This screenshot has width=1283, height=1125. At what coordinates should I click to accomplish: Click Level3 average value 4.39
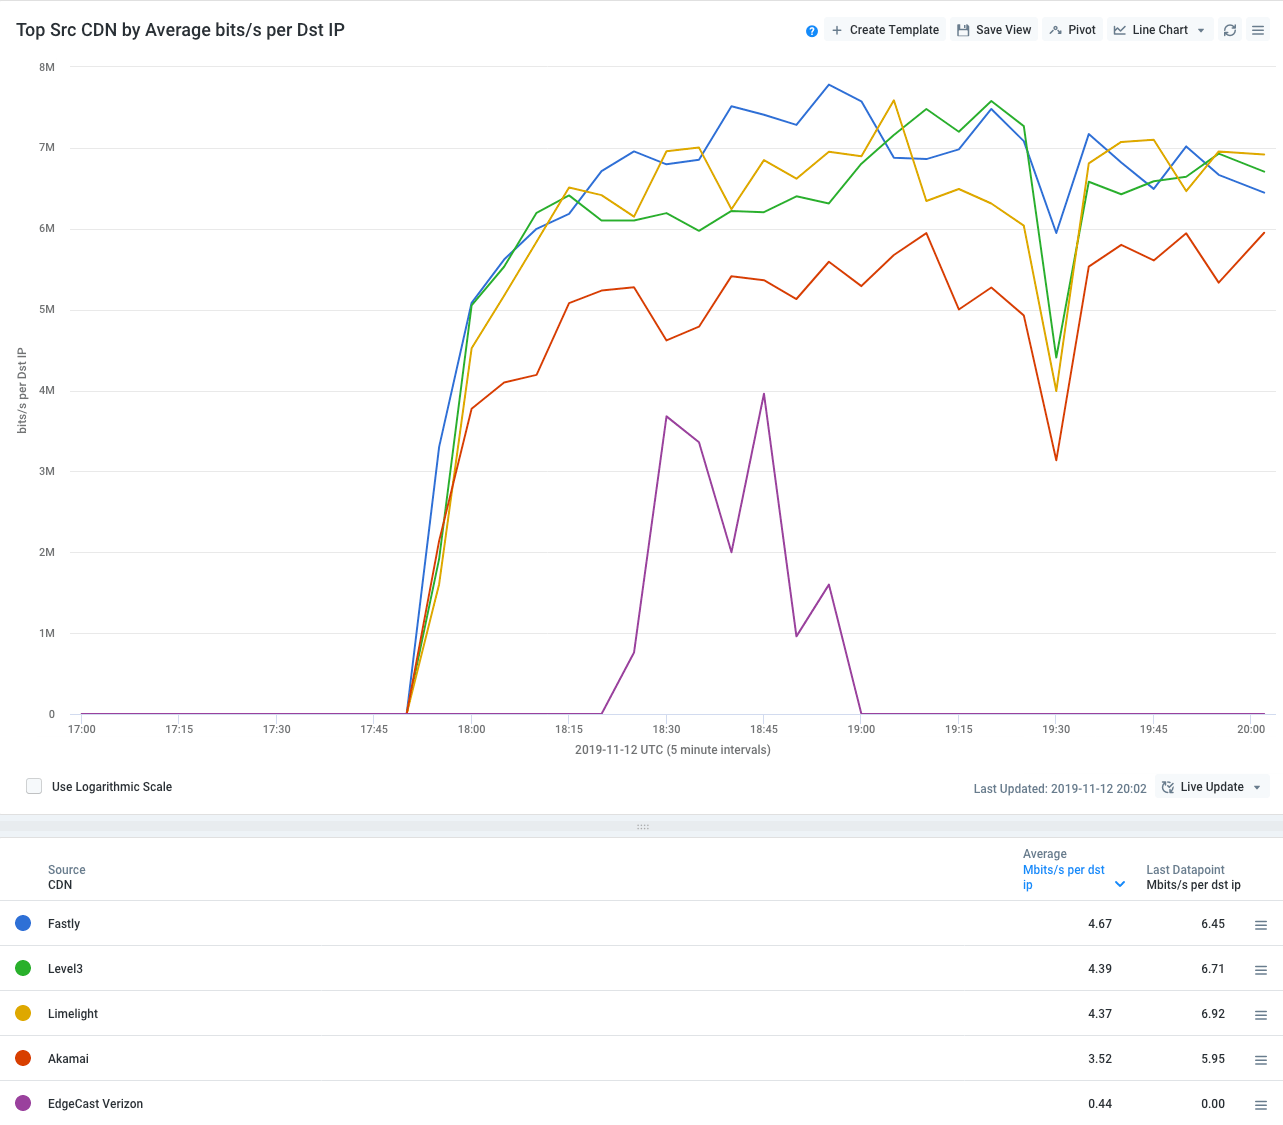pos(1100,969)
